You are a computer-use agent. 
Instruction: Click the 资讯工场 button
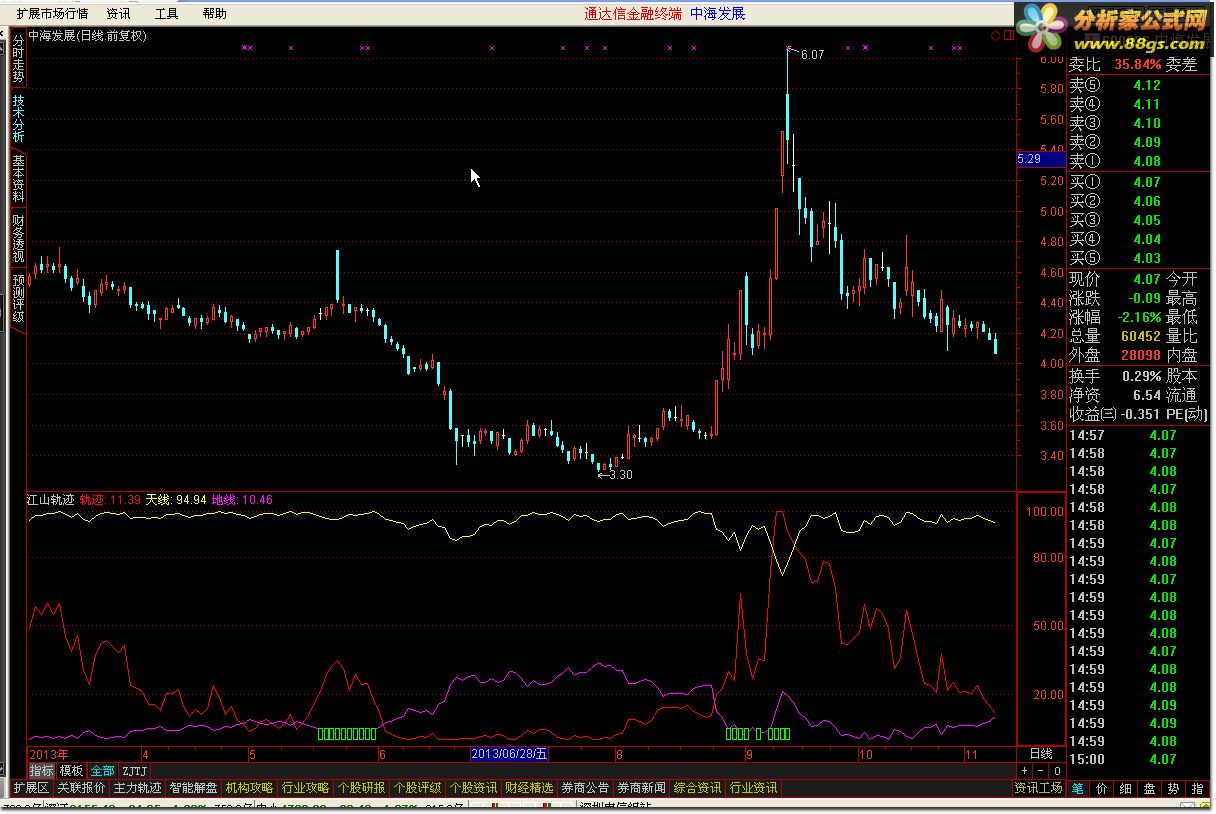tap(1038, 788)
